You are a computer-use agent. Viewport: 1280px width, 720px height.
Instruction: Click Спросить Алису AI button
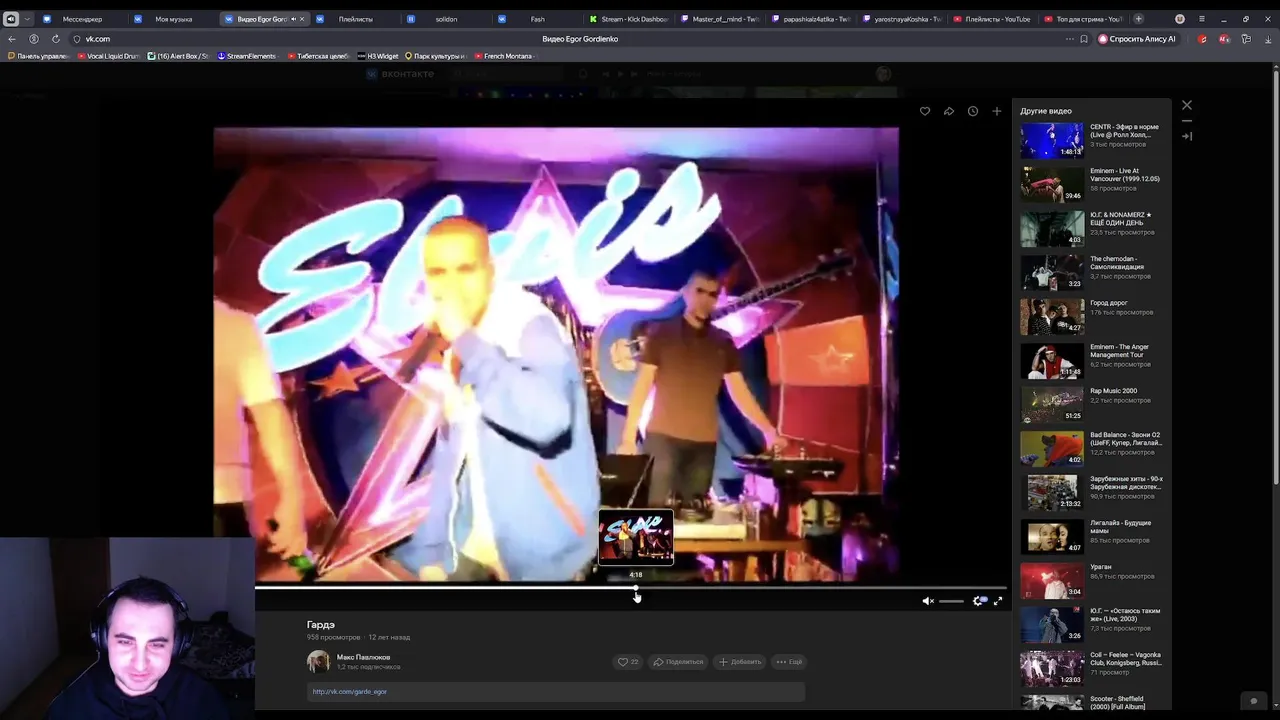point(1138,39)
